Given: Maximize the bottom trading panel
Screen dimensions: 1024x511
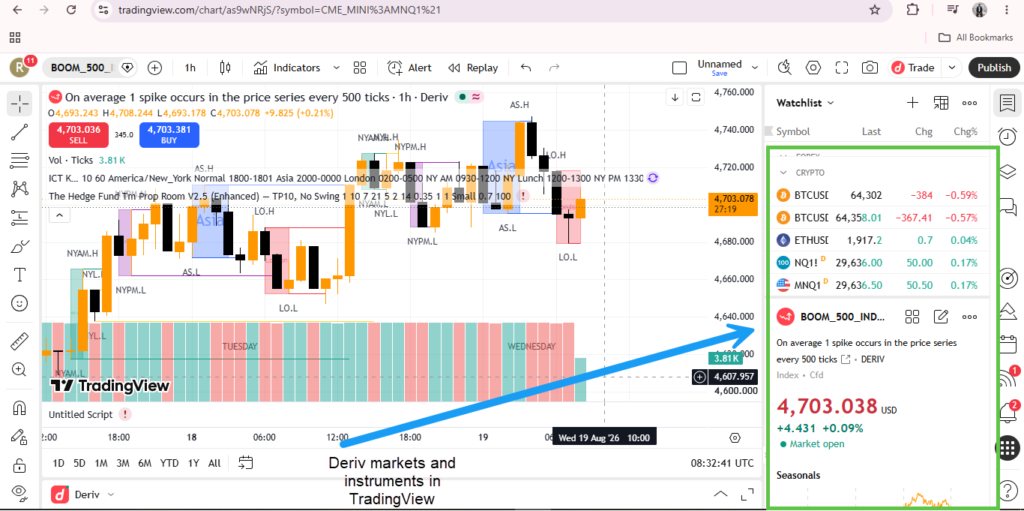Looking at the screenshot, I should pyautogui.click(x=746, y=494).
